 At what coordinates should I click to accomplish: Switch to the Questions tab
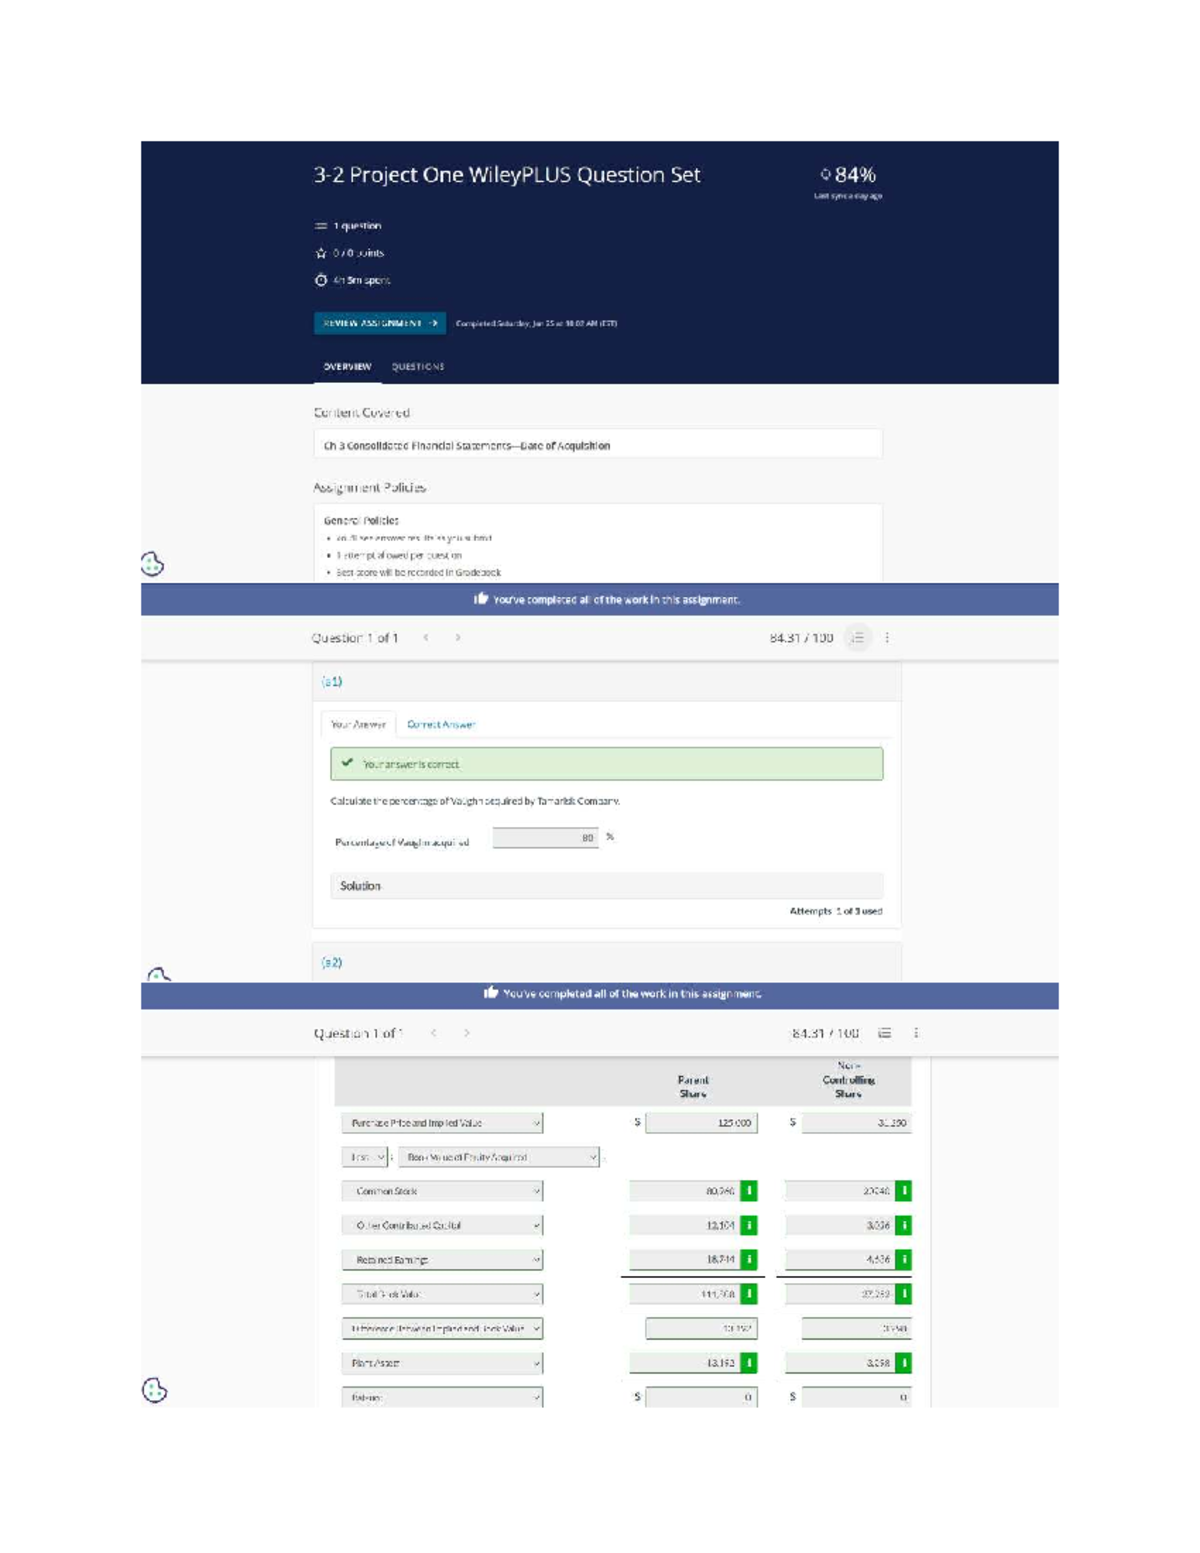418,367
